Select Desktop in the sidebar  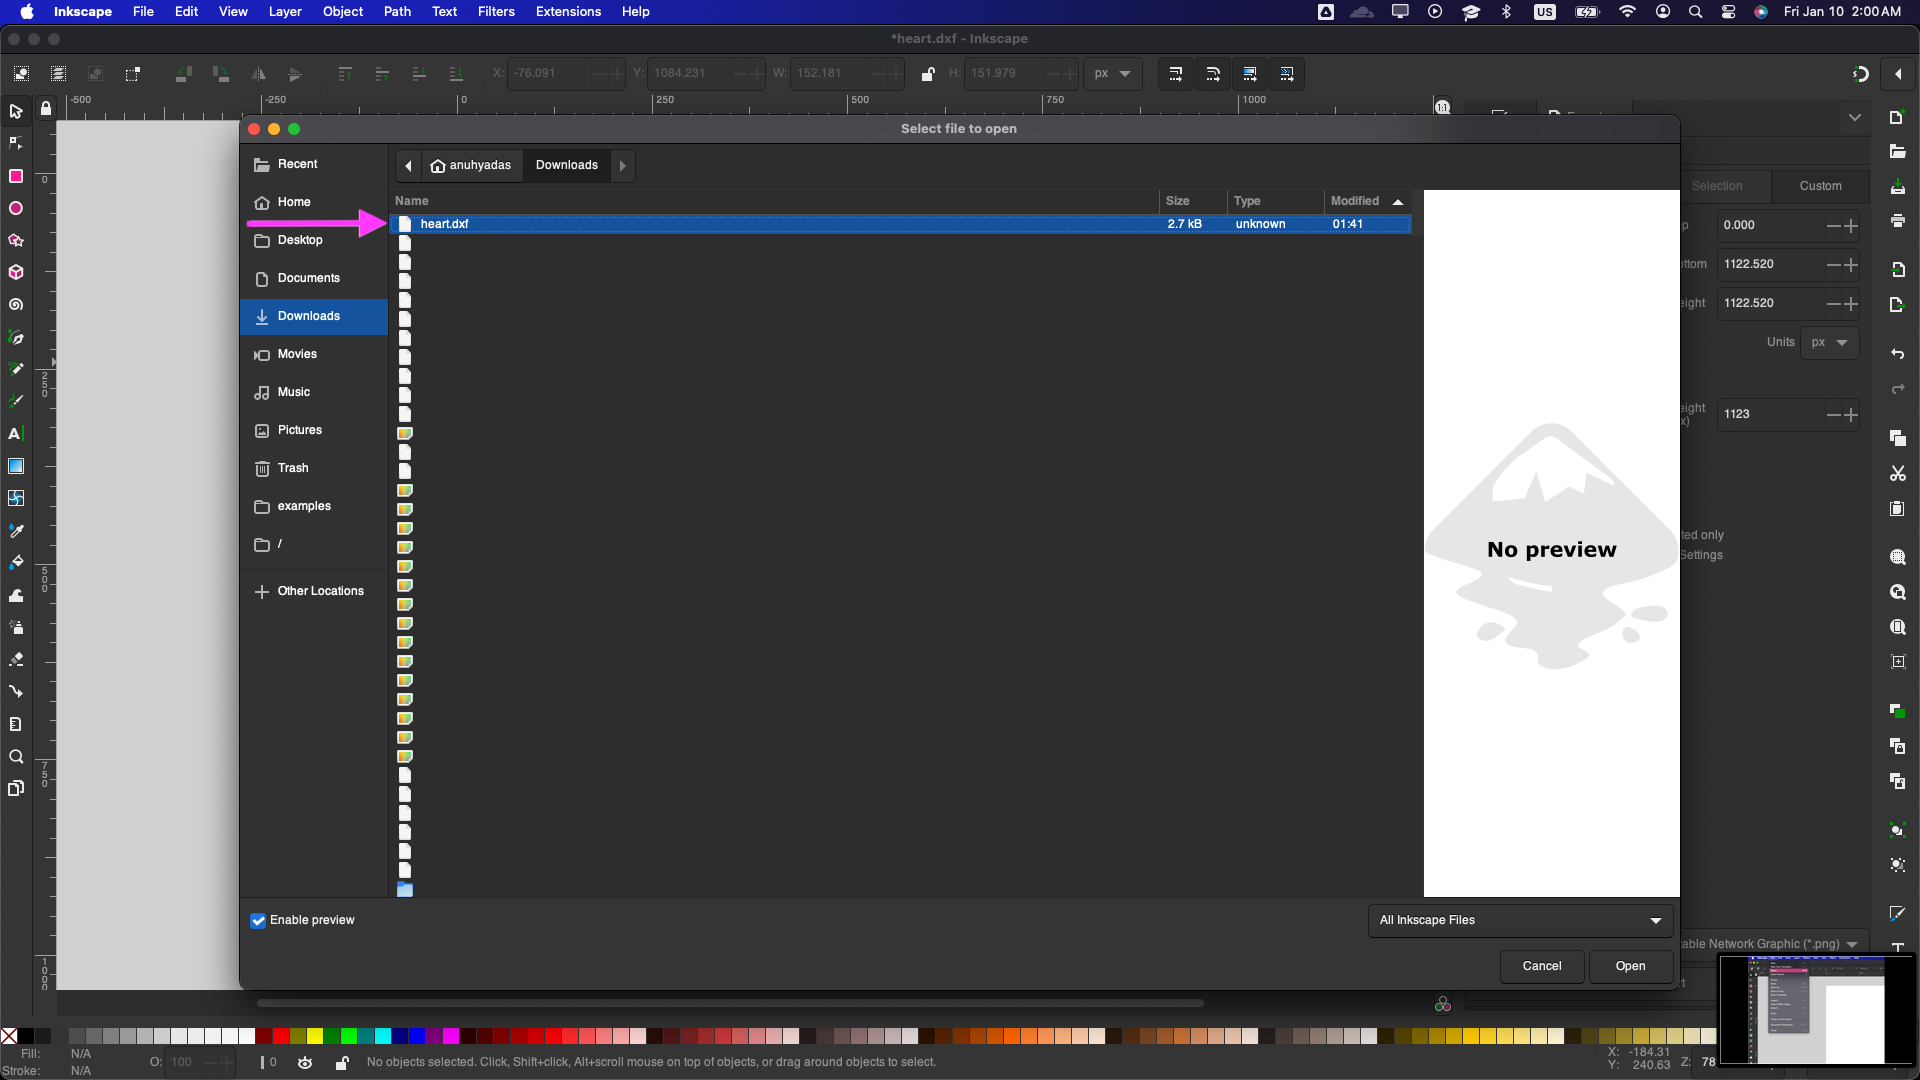(314, 240)
